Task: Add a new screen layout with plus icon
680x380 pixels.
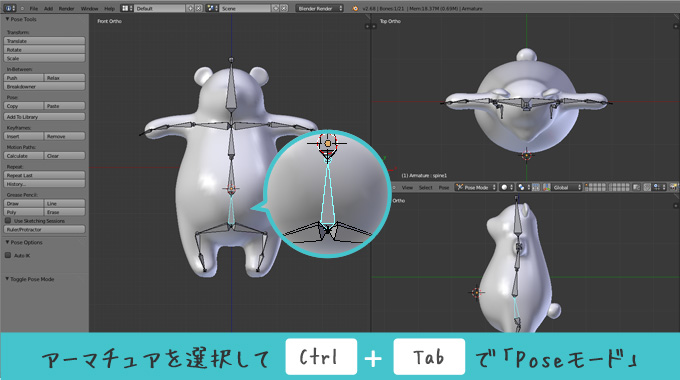Action: 190,8
